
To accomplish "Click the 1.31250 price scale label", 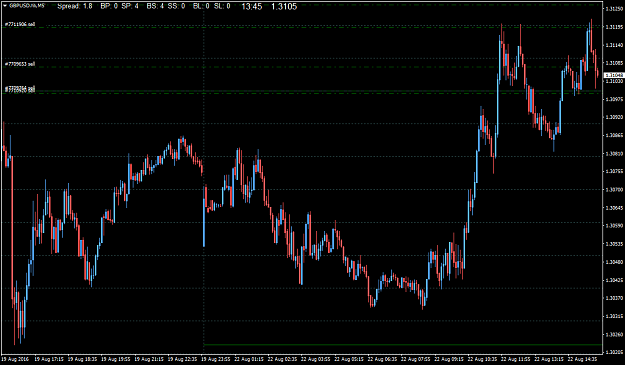I will click(614, 9).
